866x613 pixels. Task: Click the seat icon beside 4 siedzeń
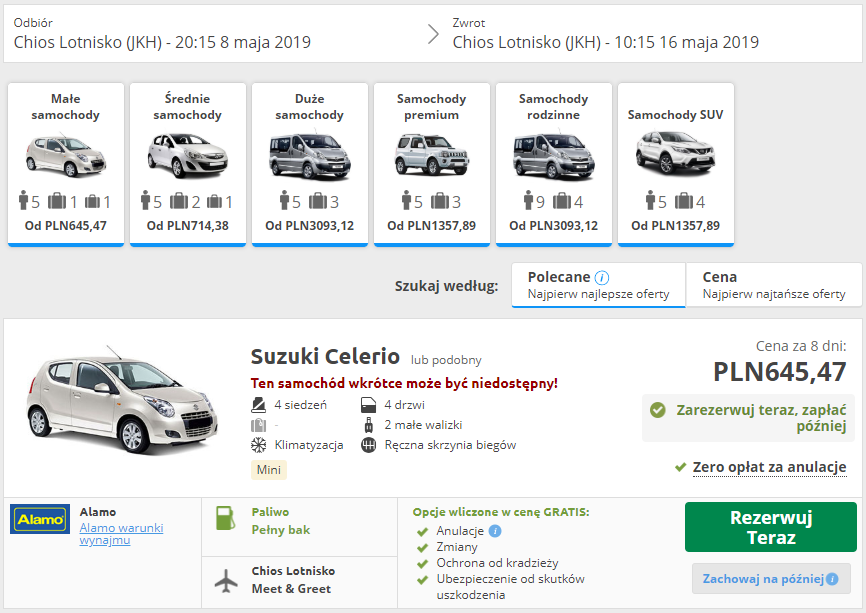(258, 405)
